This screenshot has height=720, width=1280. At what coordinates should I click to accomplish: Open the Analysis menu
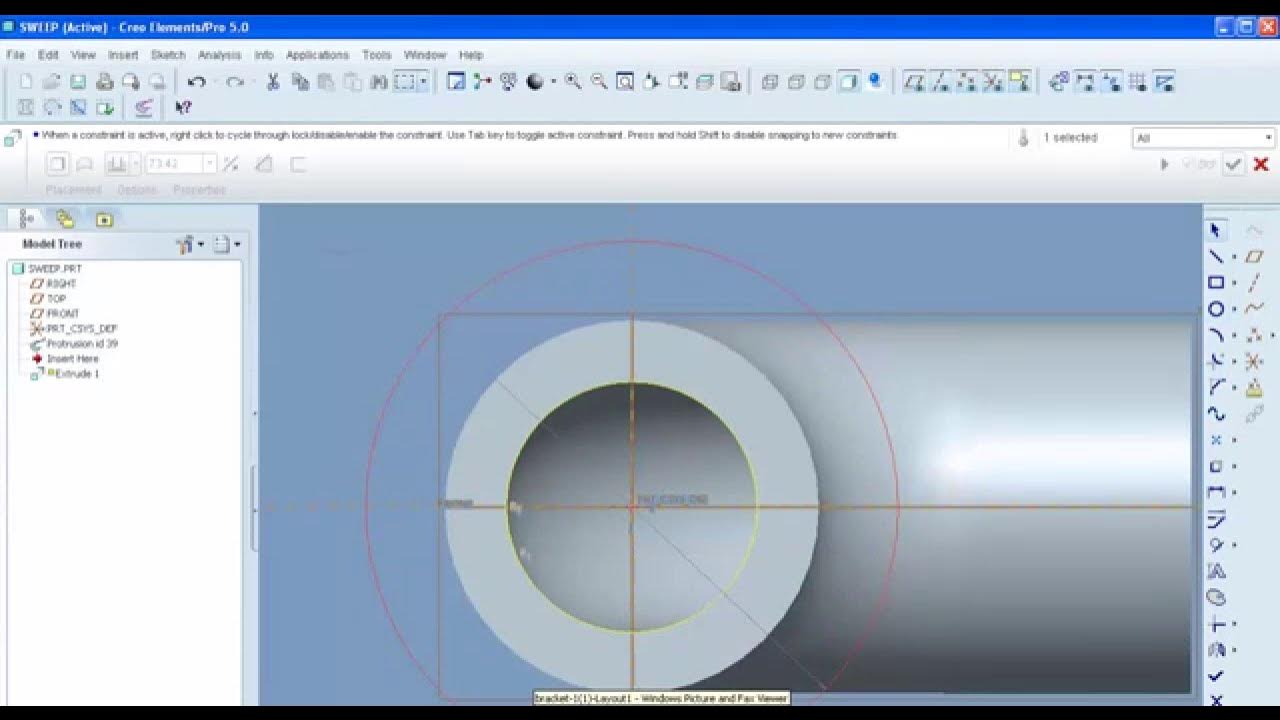click(x=219, y=55)
